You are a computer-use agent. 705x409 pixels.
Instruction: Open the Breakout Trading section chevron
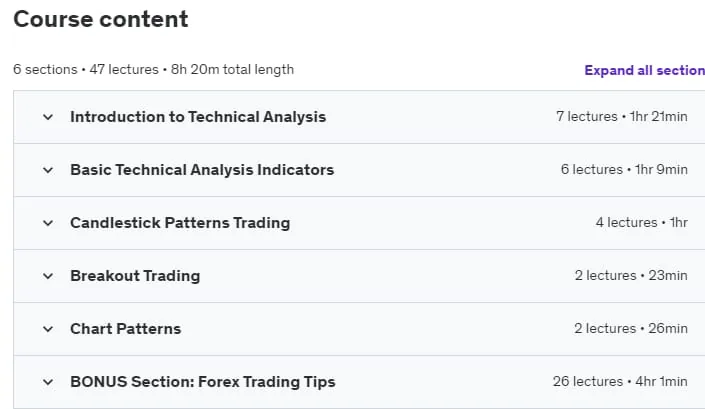click(x=48, y=276)
